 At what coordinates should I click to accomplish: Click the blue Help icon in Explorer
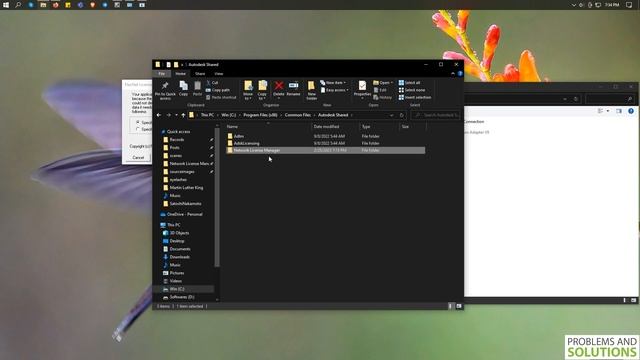click(460, 73)
